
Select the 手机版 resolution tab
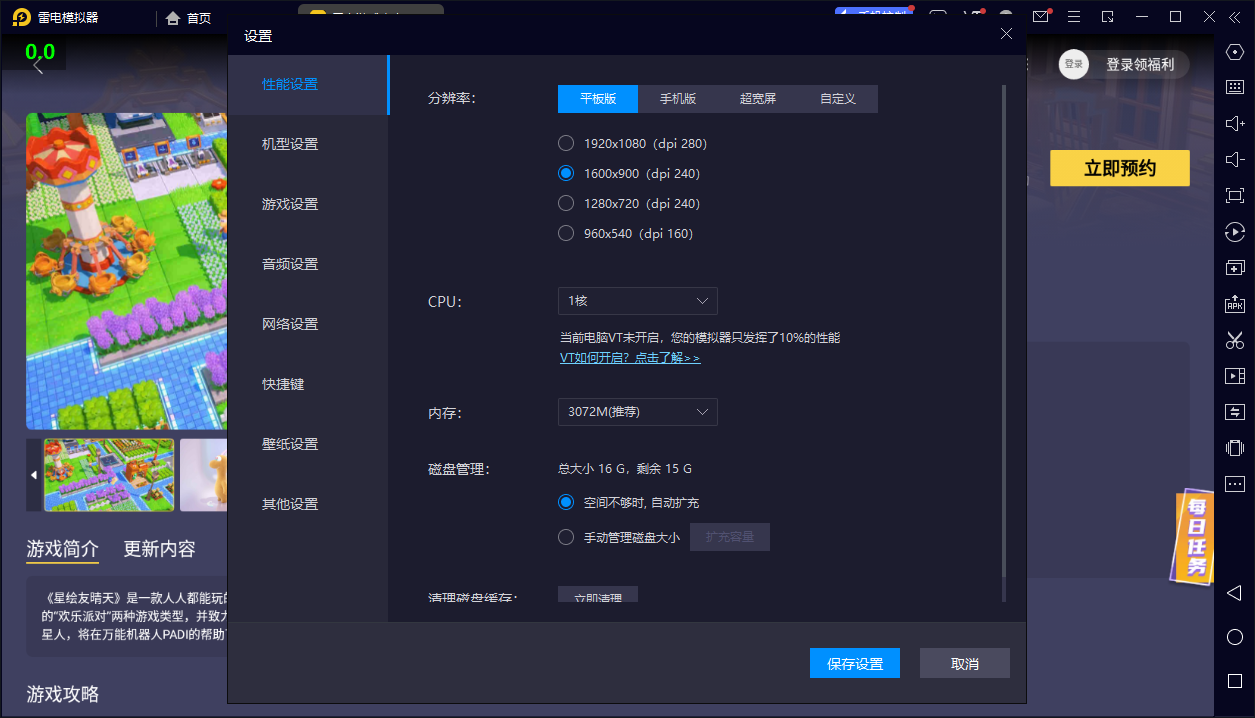coord(677,99)
